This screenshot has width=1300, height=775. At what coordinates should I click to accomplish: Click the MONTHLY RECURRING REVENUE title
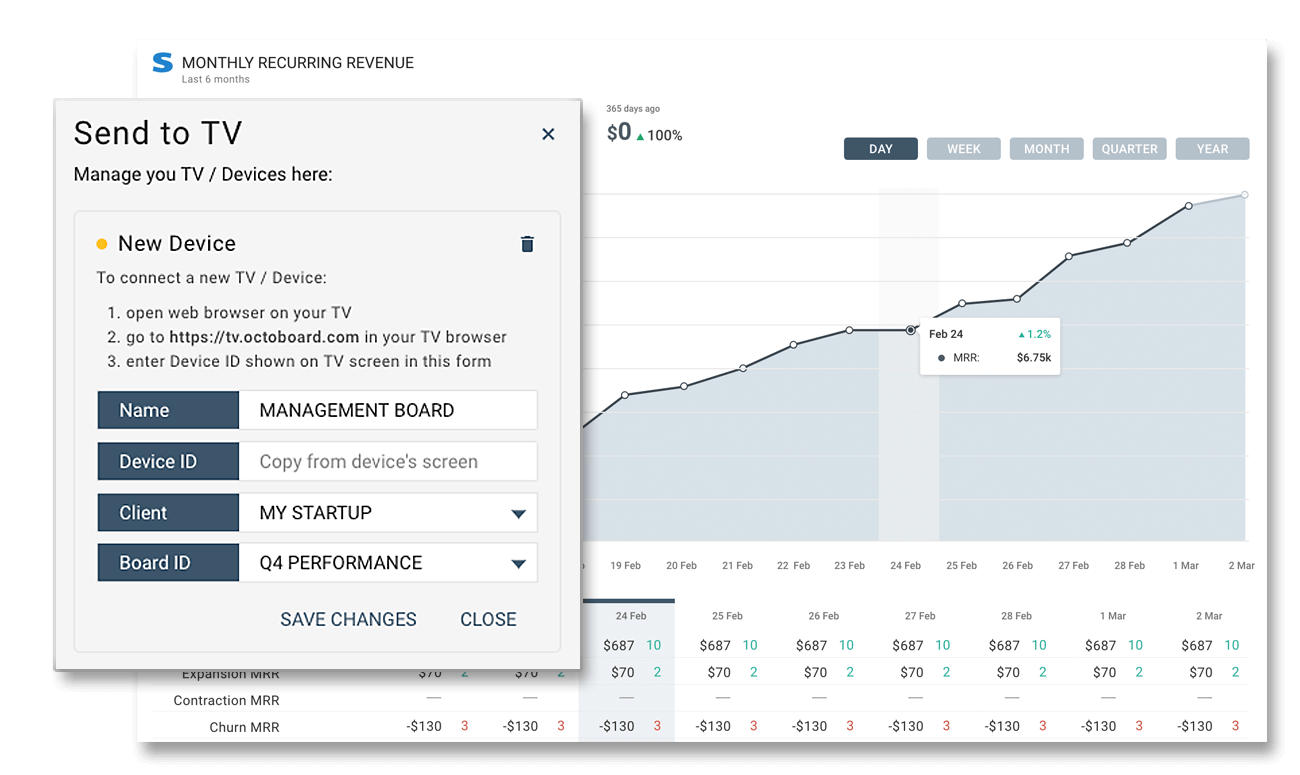tap(298, 63)
